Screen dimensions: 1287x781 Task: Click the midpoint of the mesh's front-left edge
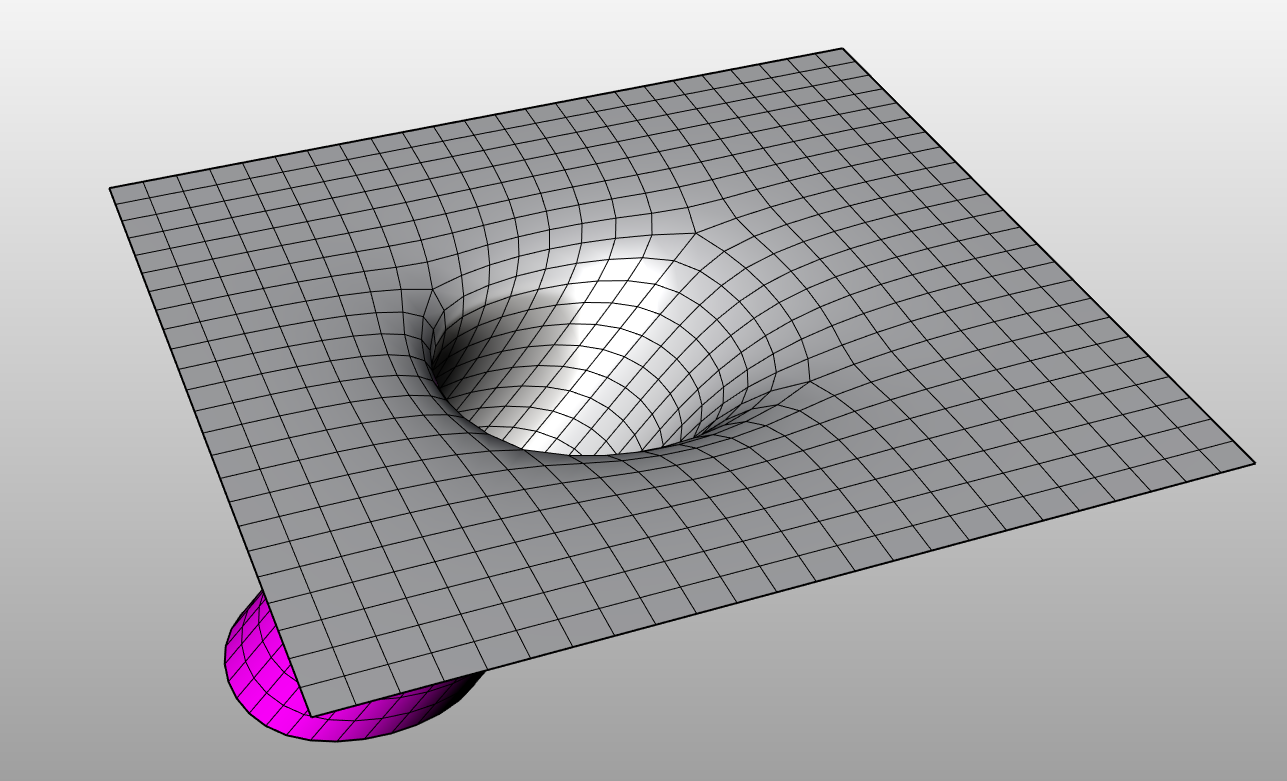pos(210,451)
